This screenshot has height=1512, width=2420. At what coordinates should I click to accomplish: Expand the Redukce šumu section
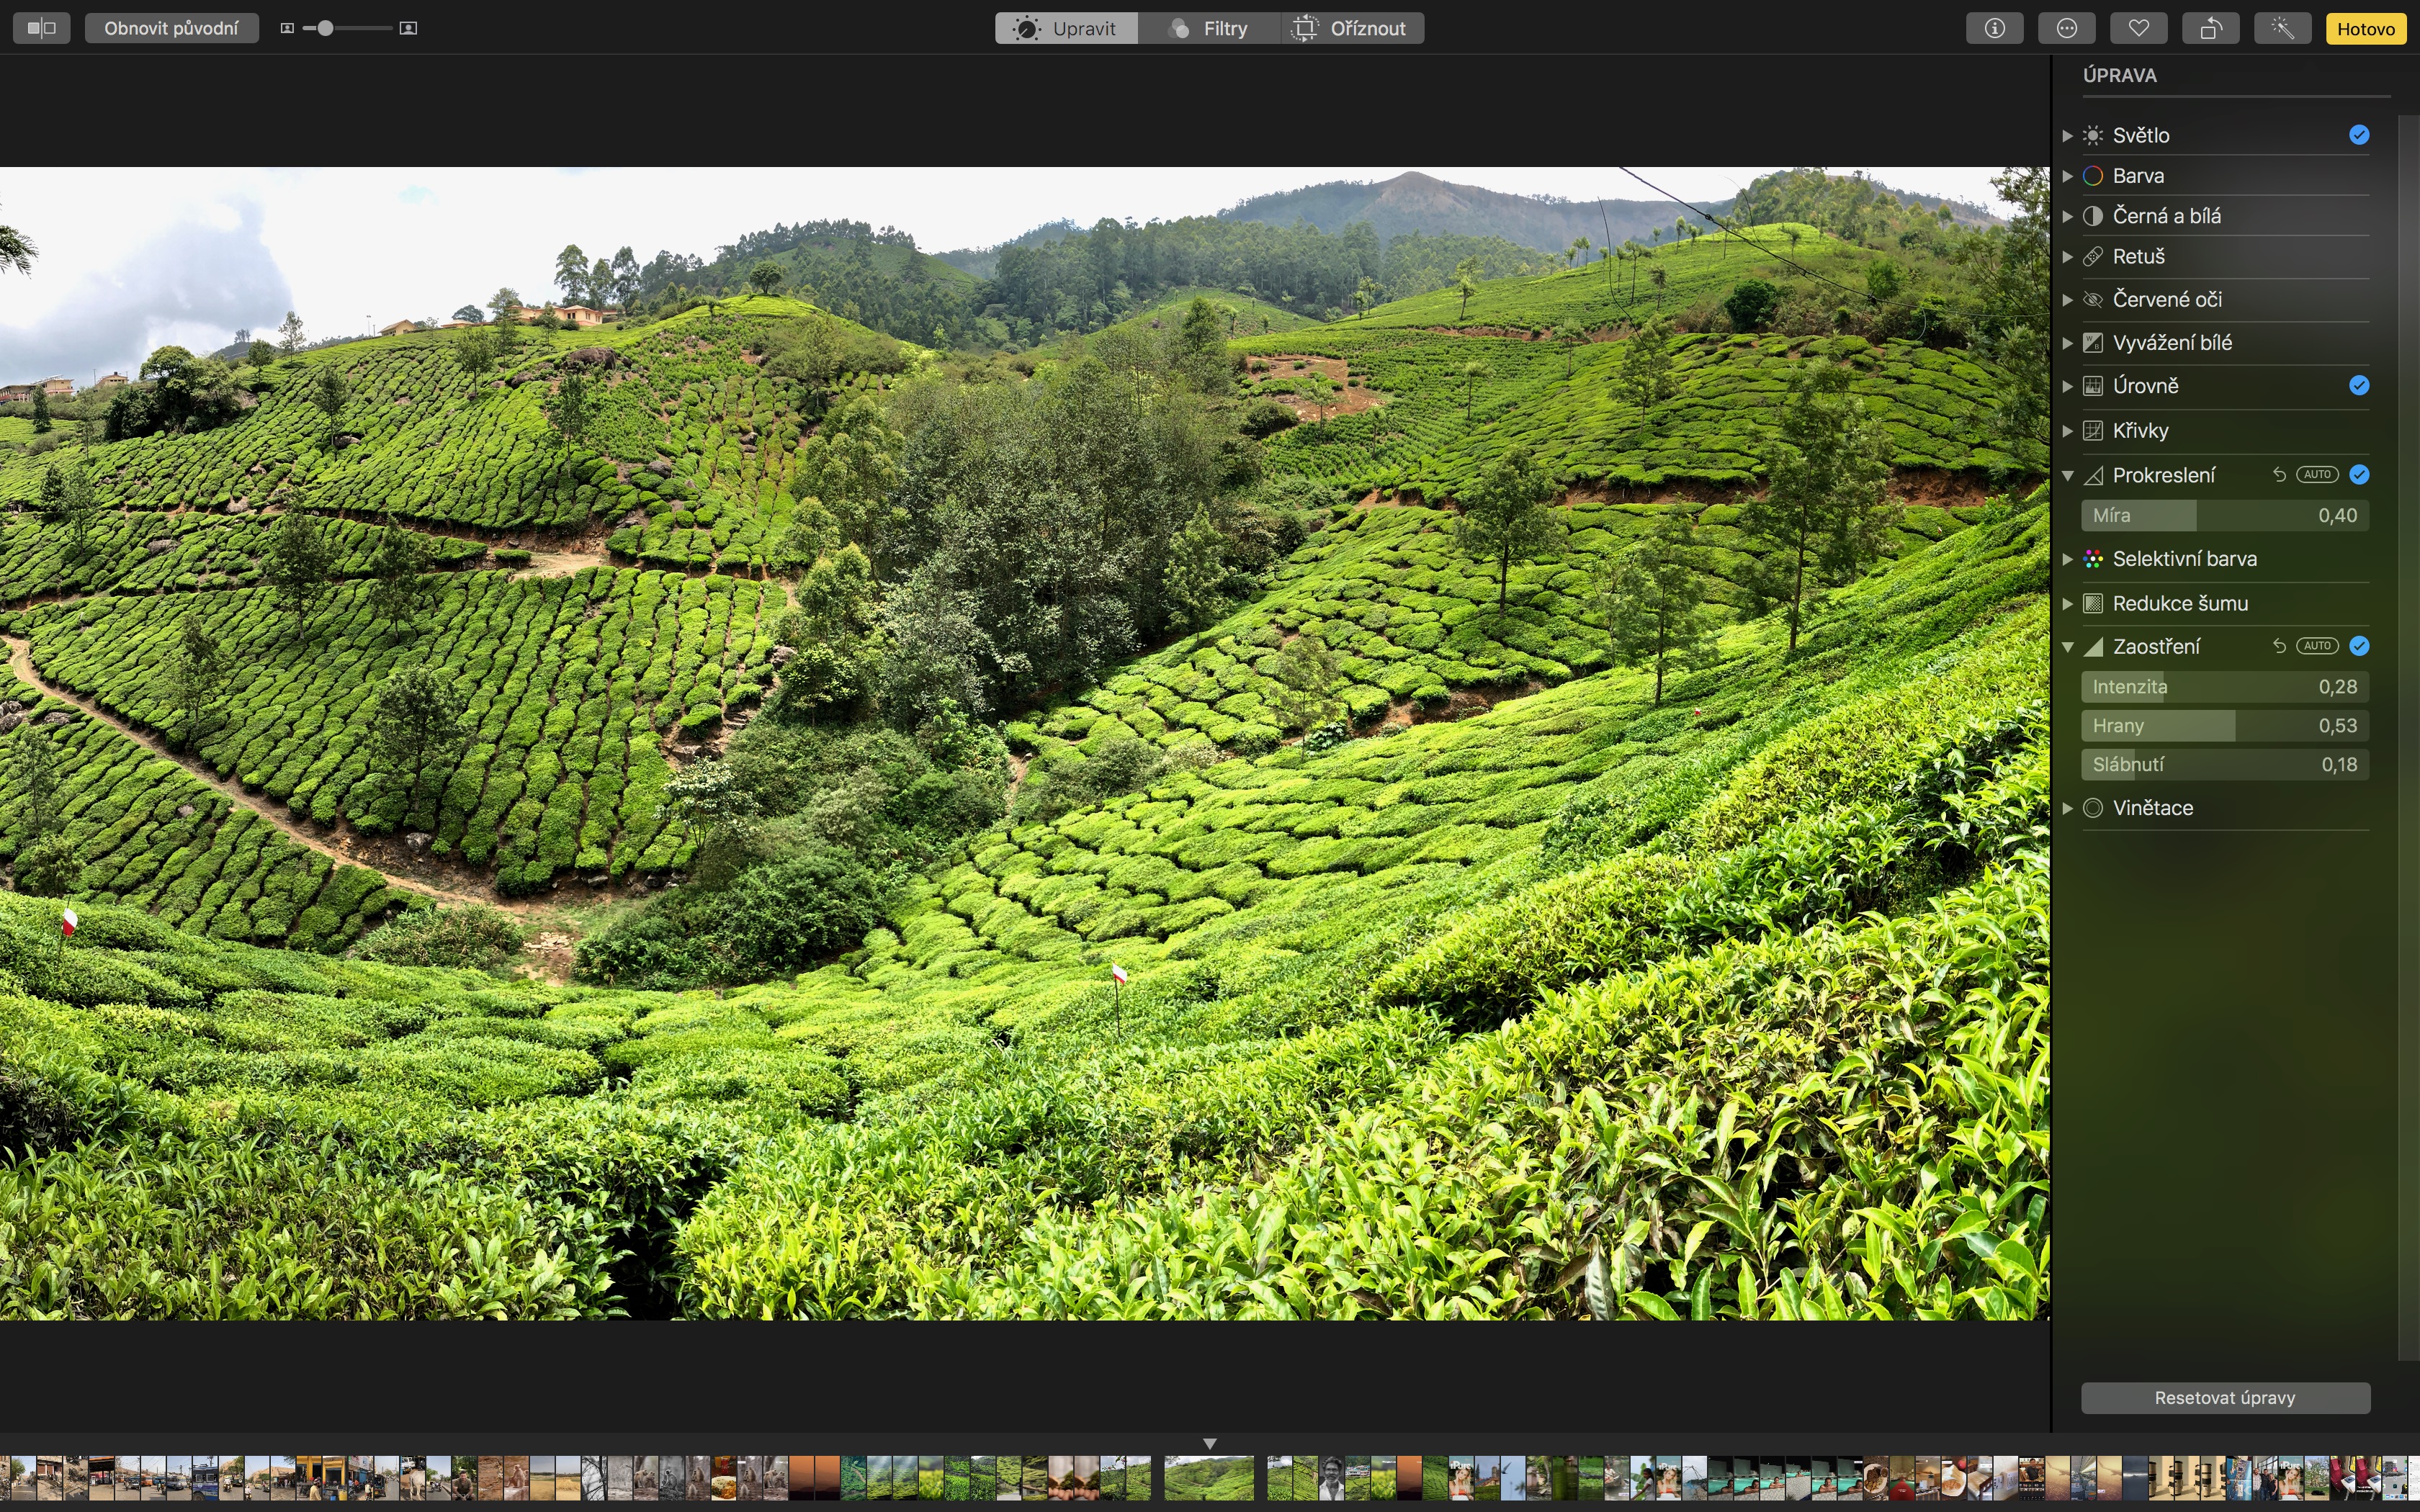click(x=2067, y=604)
